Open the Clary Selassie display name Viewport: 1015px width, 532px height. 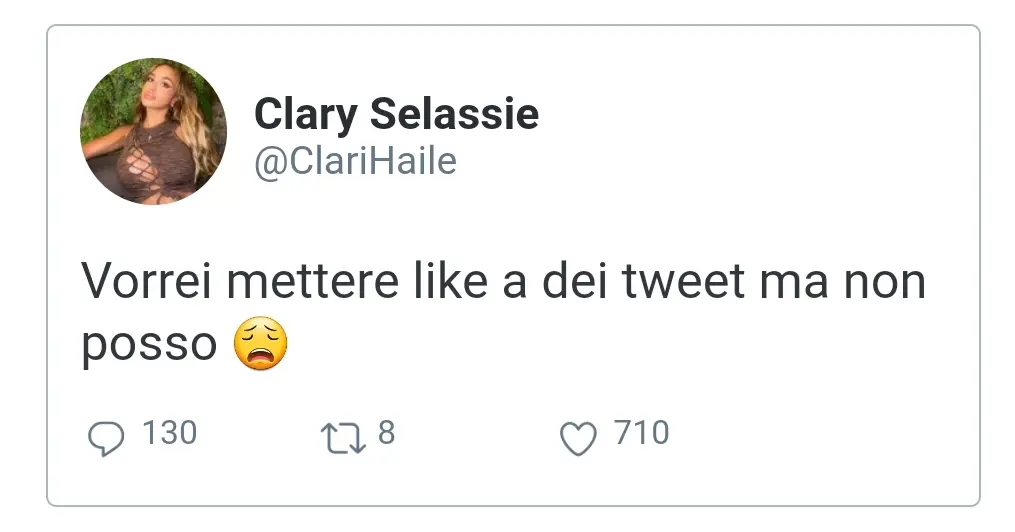pos(396,114)
